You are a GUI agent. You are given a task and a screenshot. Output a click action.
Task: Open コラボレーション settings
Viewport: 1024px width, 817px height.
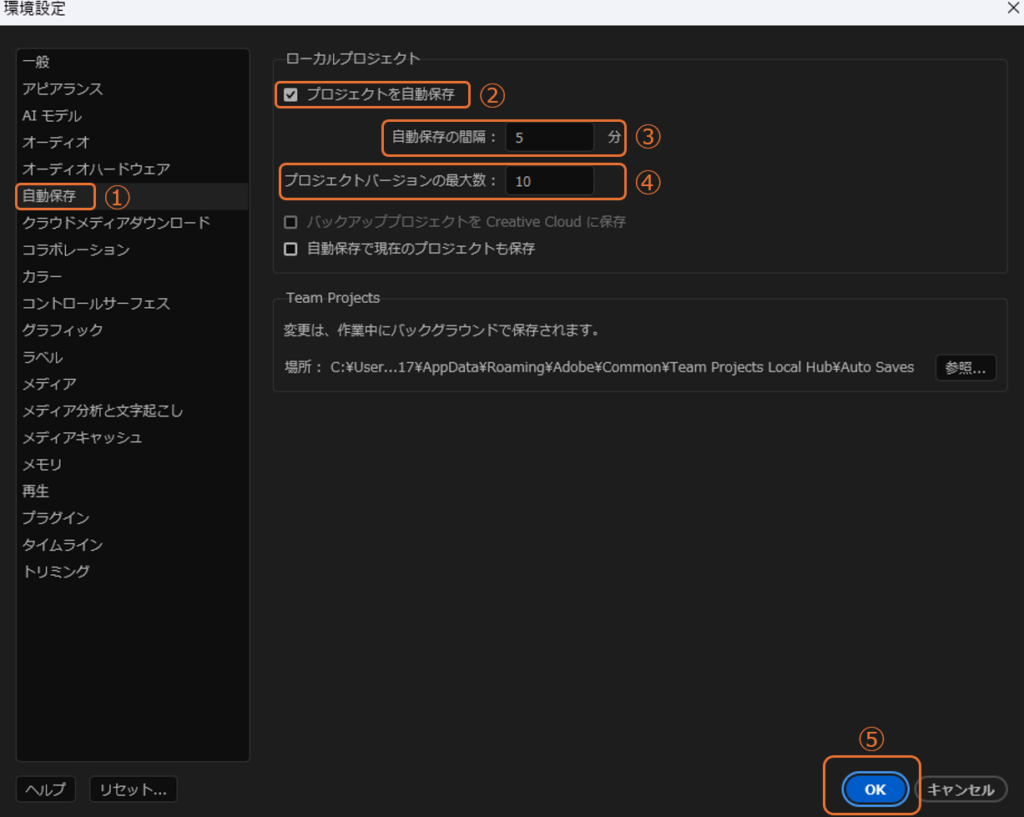click(76, 250)
